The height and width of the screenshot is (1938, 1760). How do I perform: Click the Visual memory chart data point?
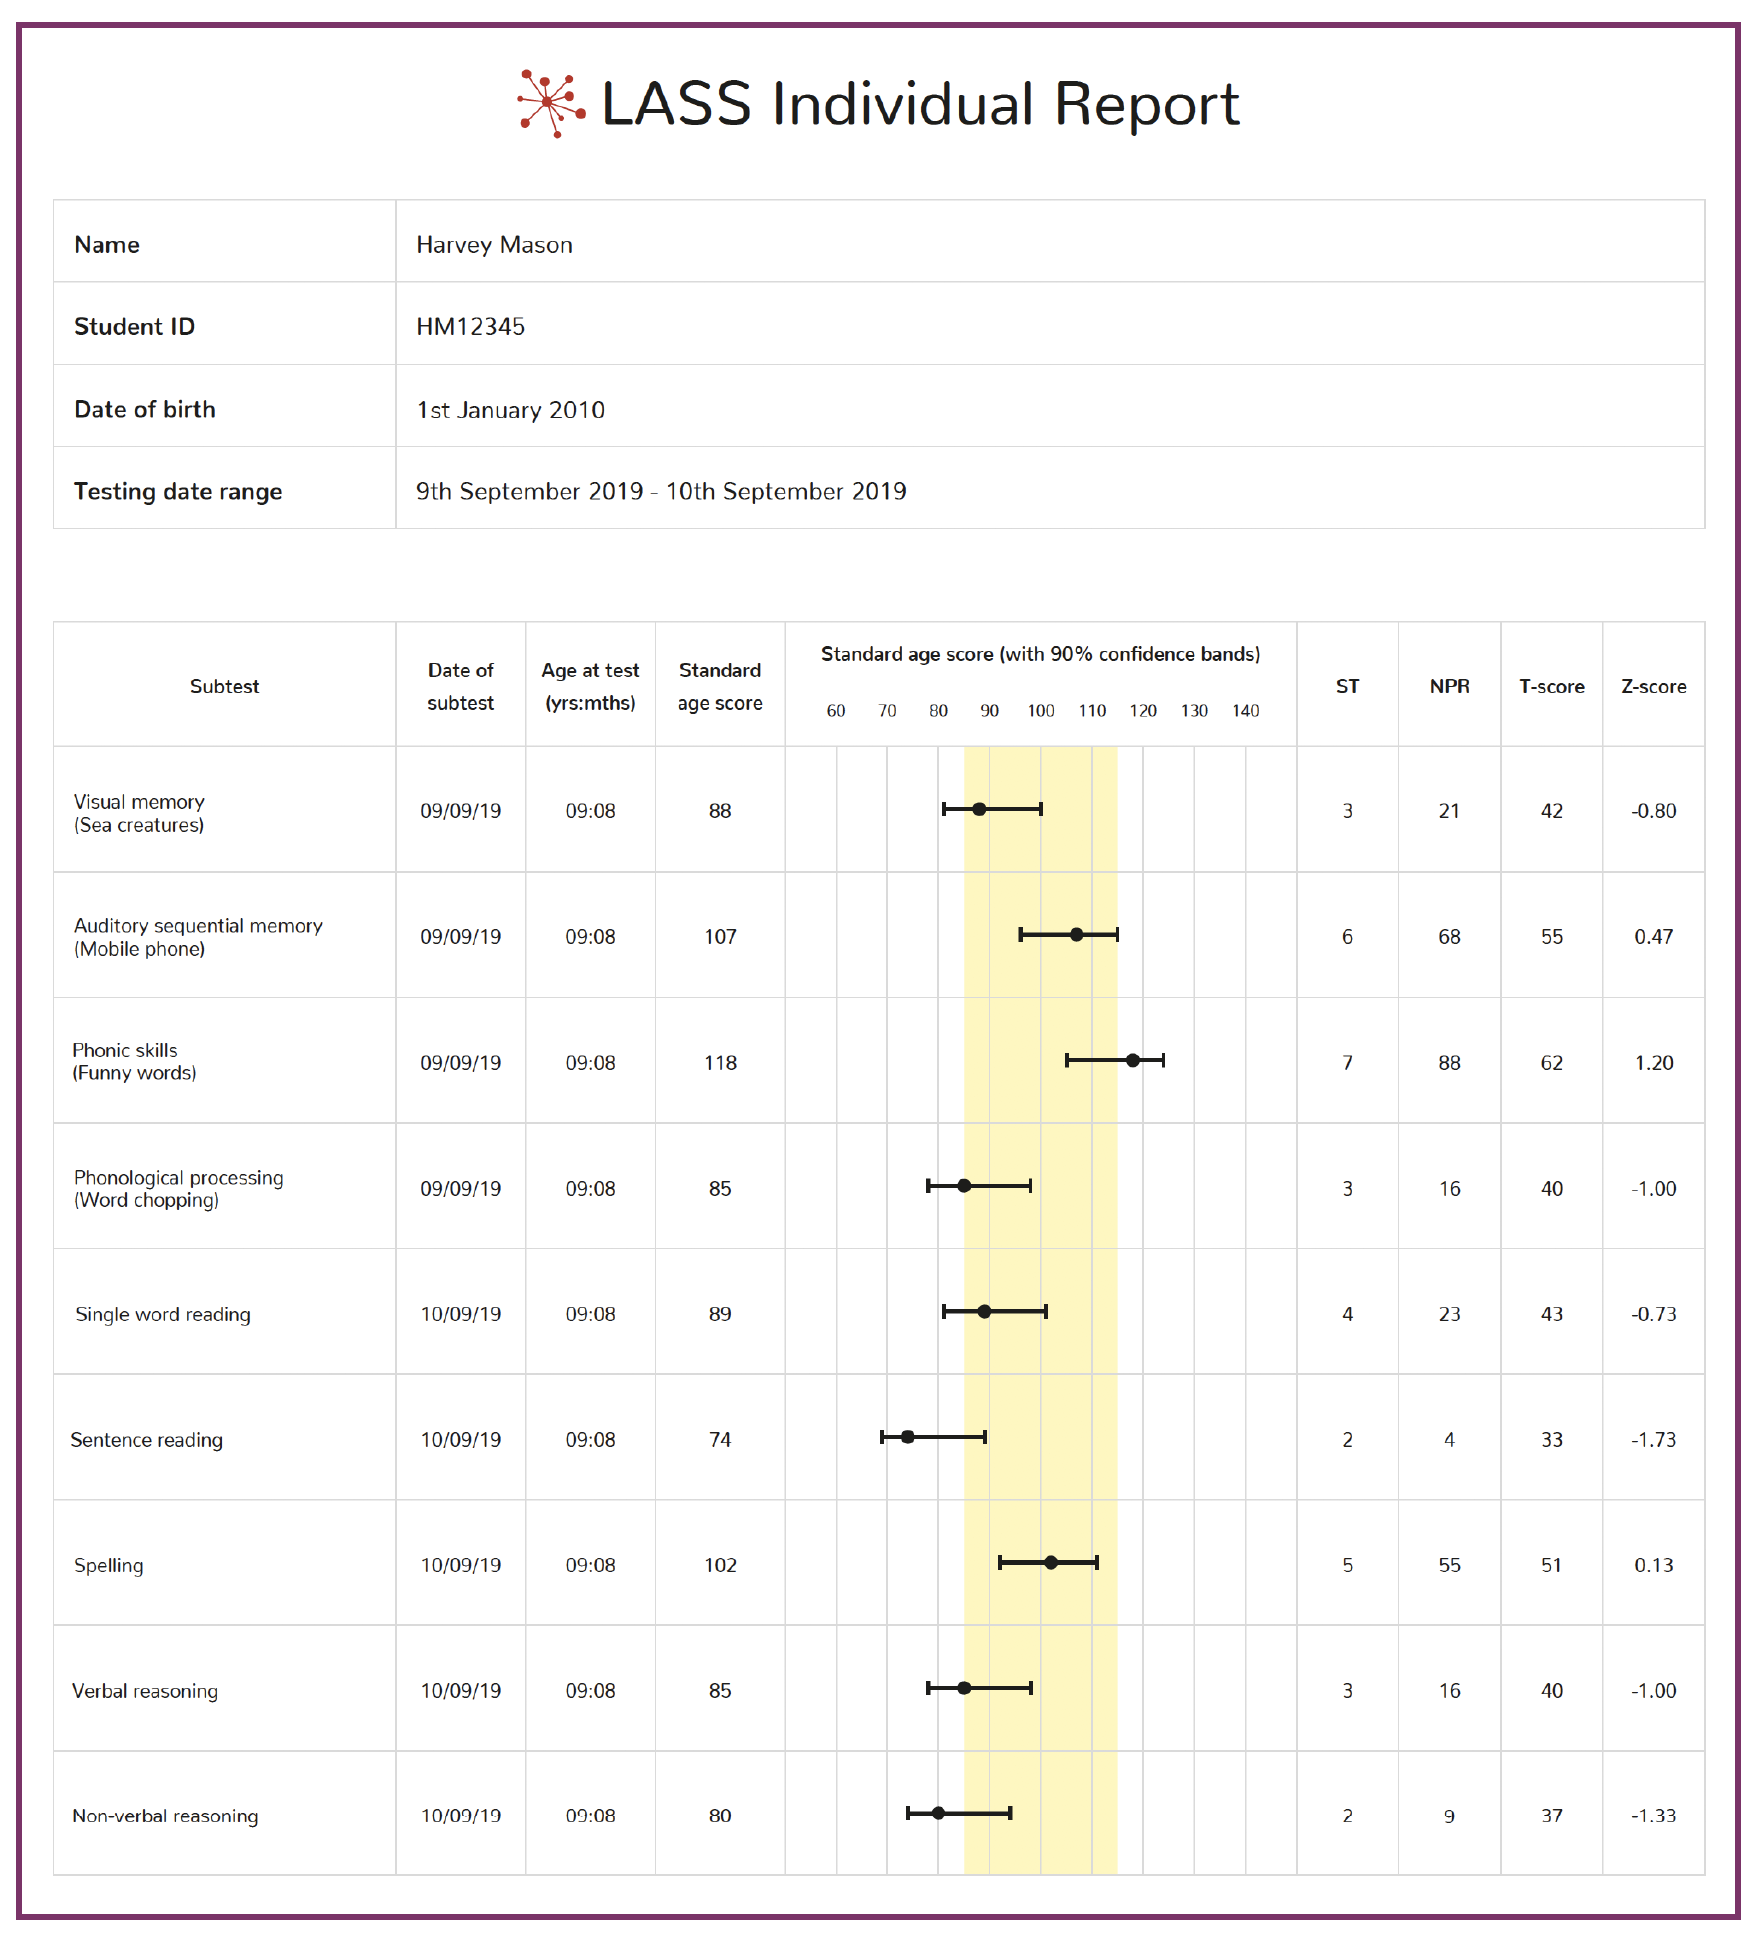point(979,809)
